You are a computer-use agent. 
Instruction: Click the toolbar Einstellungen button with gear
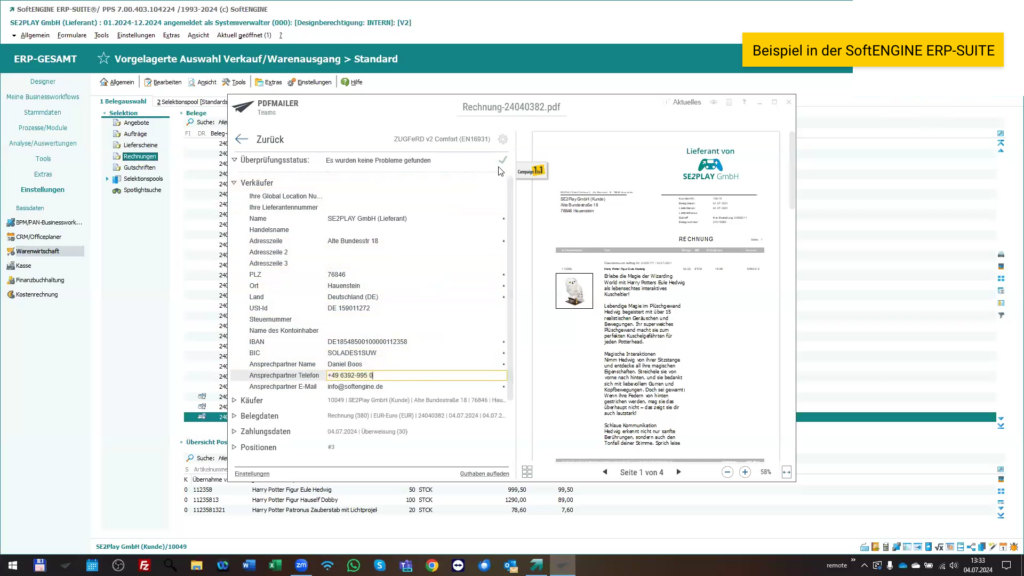click(310, 82)
